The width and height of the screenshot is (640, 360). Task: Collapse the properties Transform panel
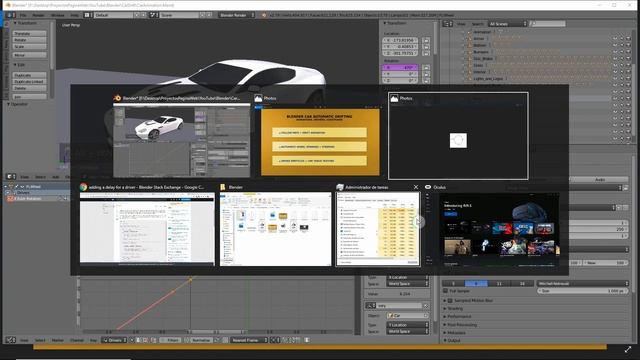click(x=395, y=24)
